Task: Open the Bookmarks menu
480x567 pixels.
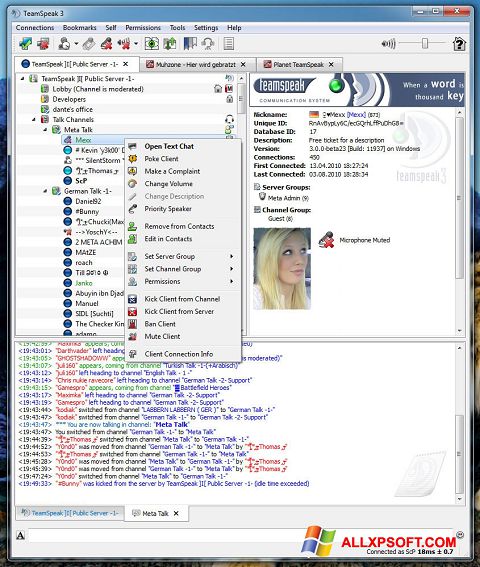Action: [x=80, y=28]
